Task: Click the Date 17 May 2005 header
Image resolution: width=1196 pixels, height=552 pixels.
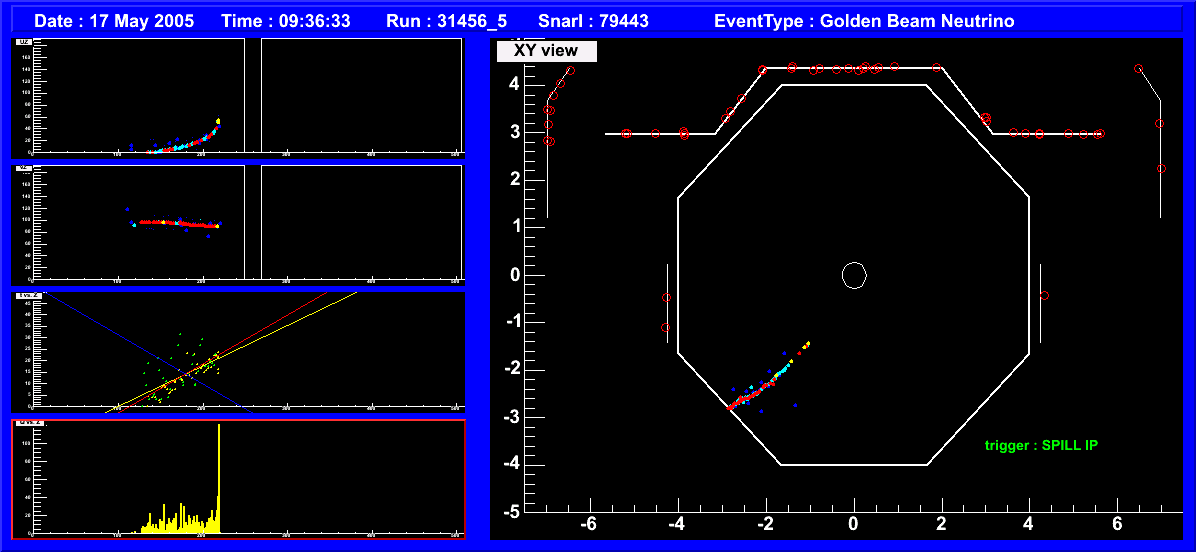Action: [114, 20]
